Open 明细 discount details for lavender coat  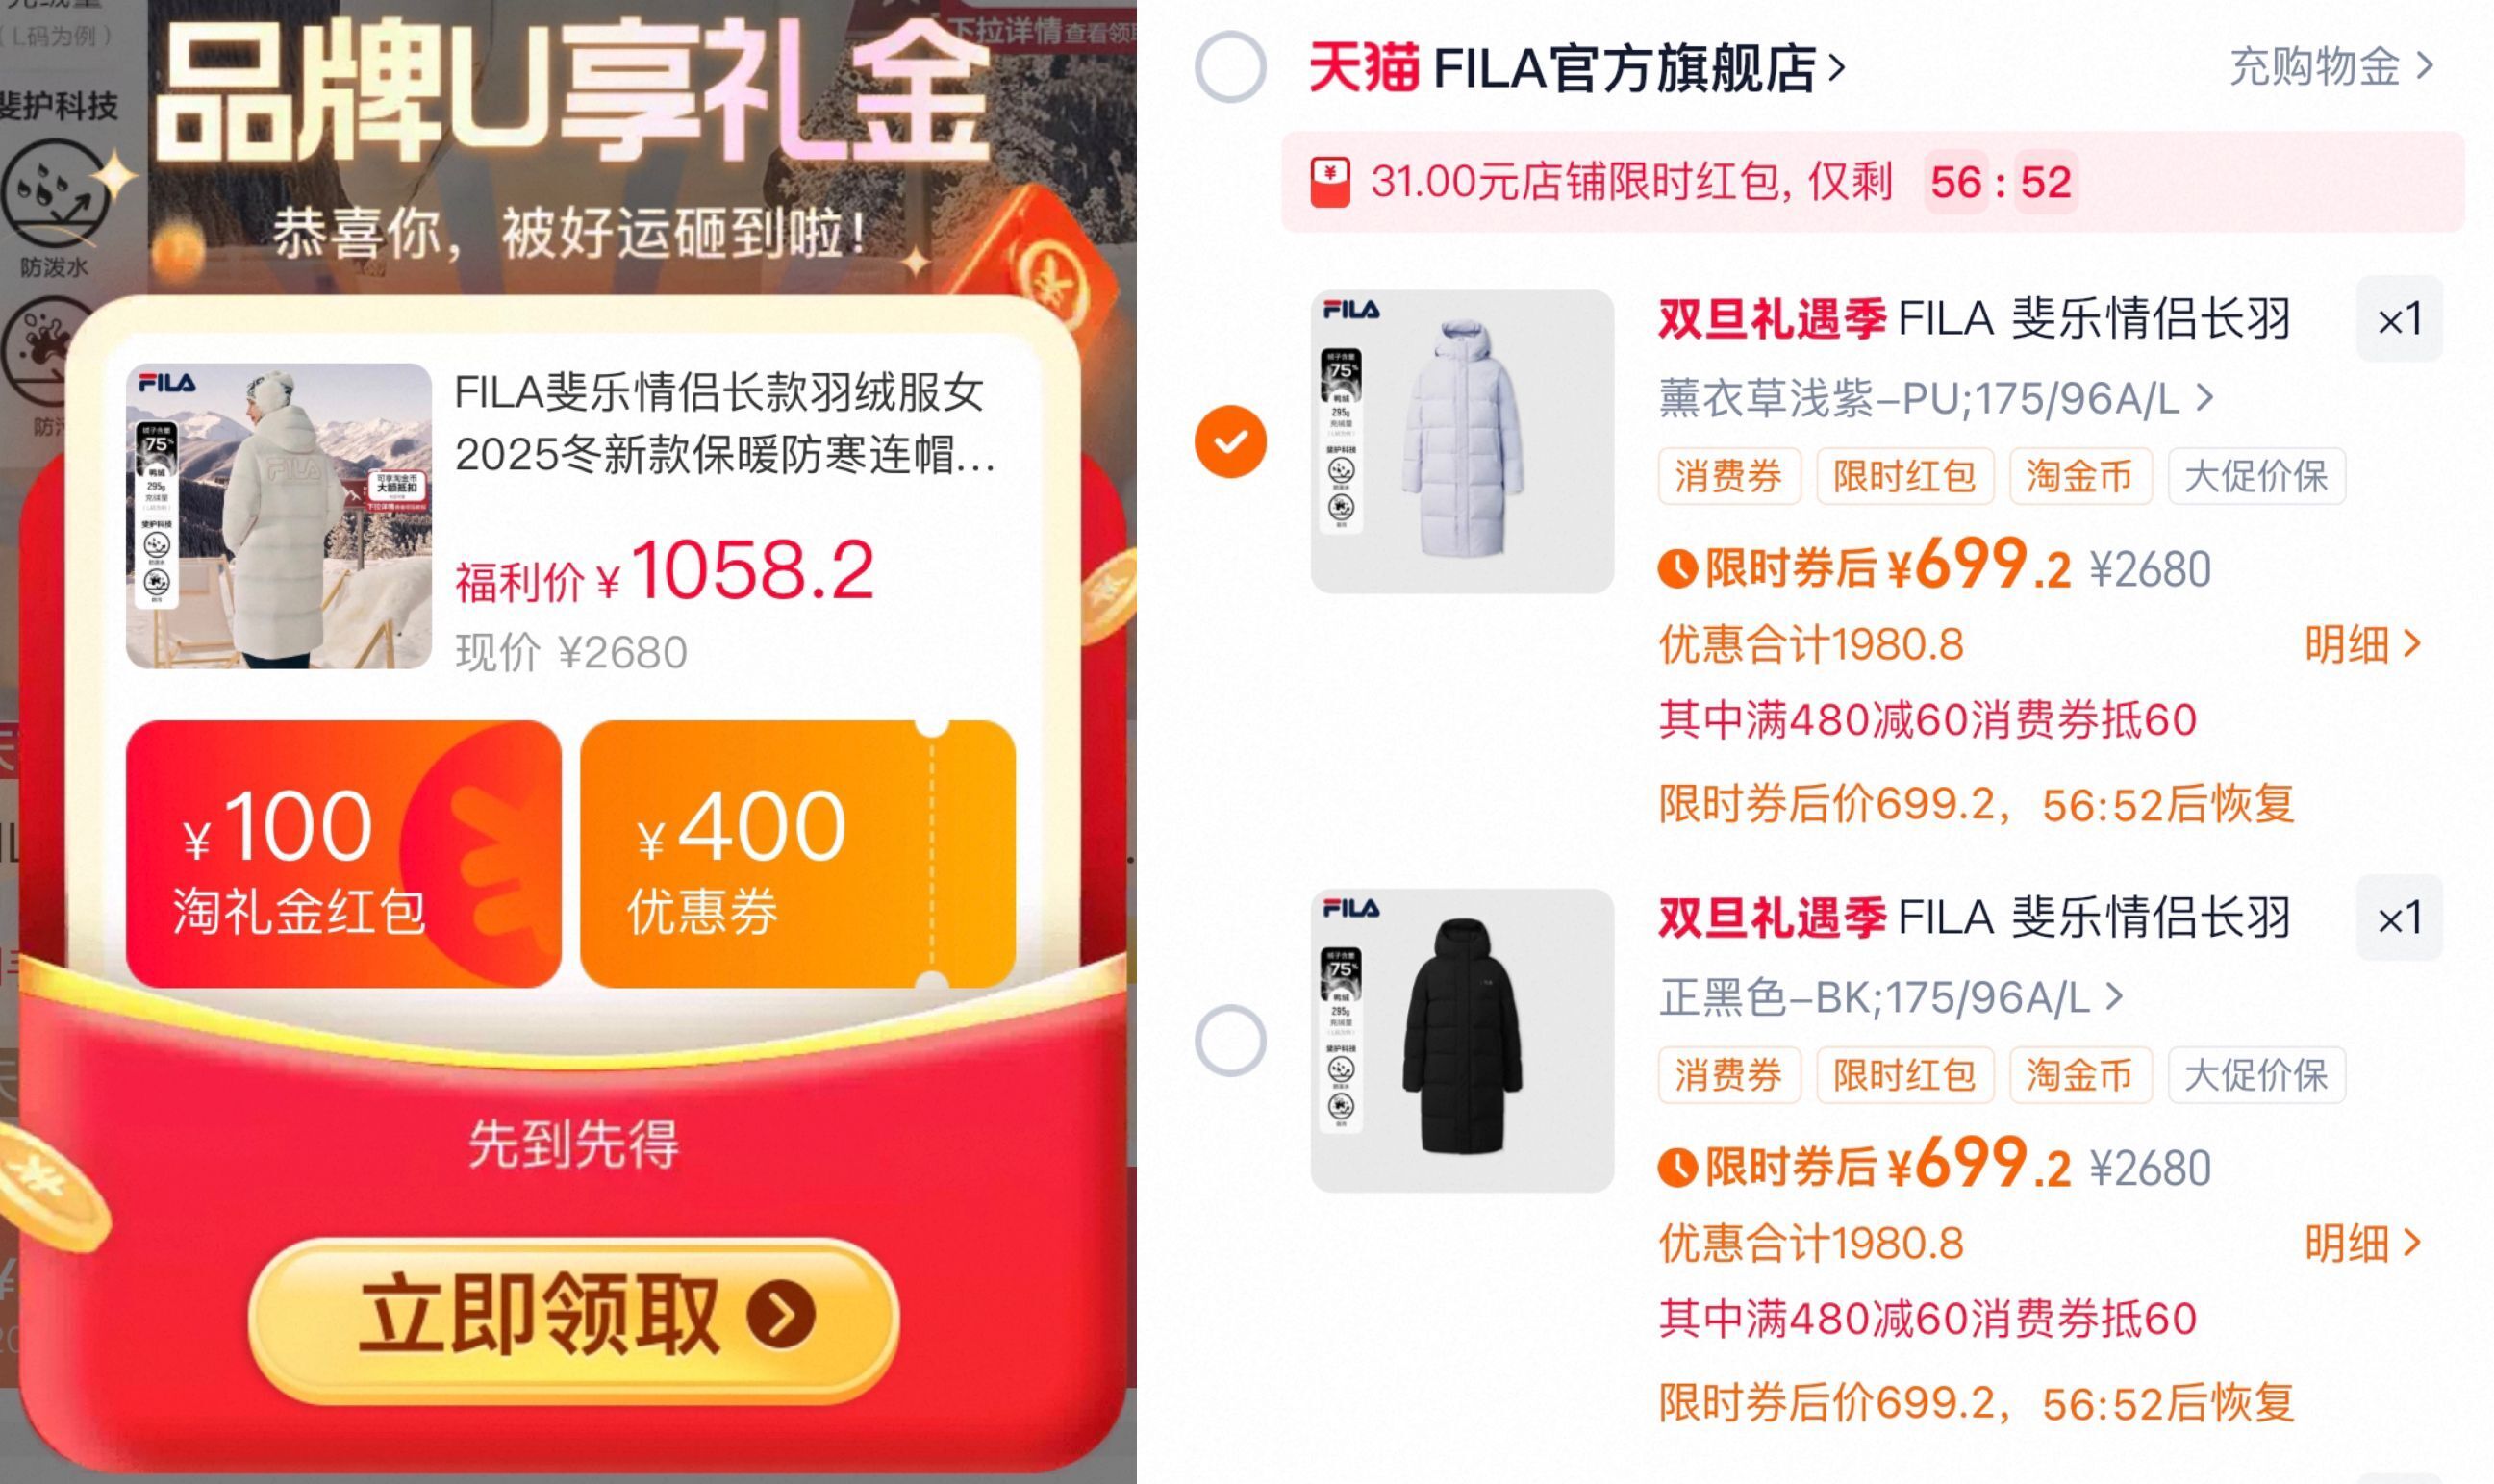[2362, 645]
